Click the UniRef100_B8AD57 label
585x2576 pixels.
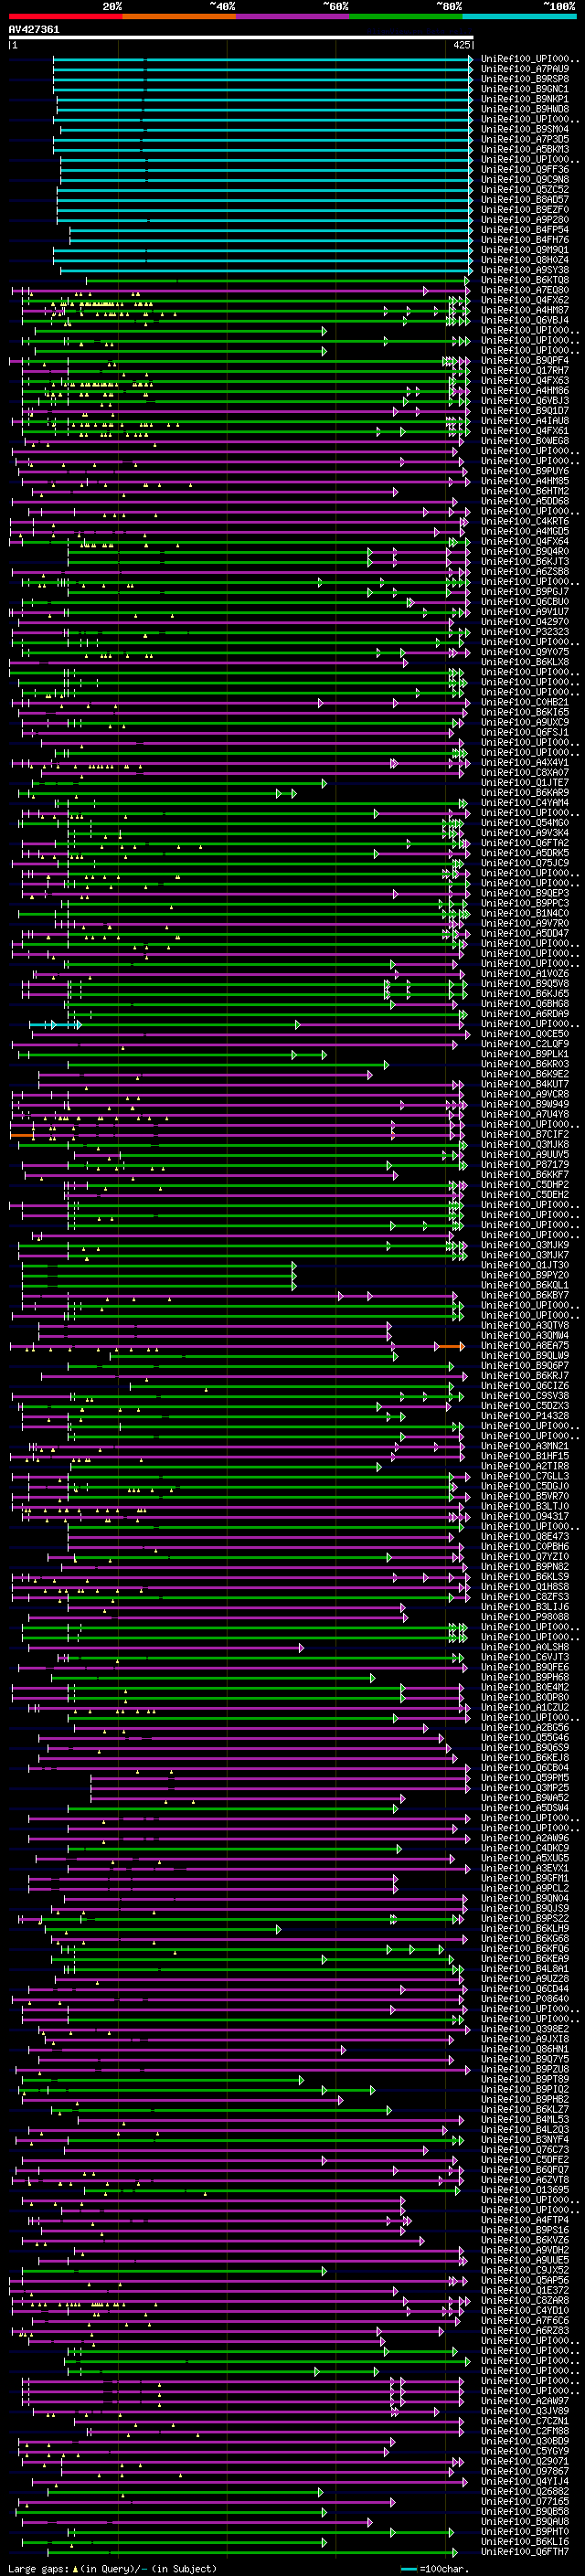coord(525,200)
